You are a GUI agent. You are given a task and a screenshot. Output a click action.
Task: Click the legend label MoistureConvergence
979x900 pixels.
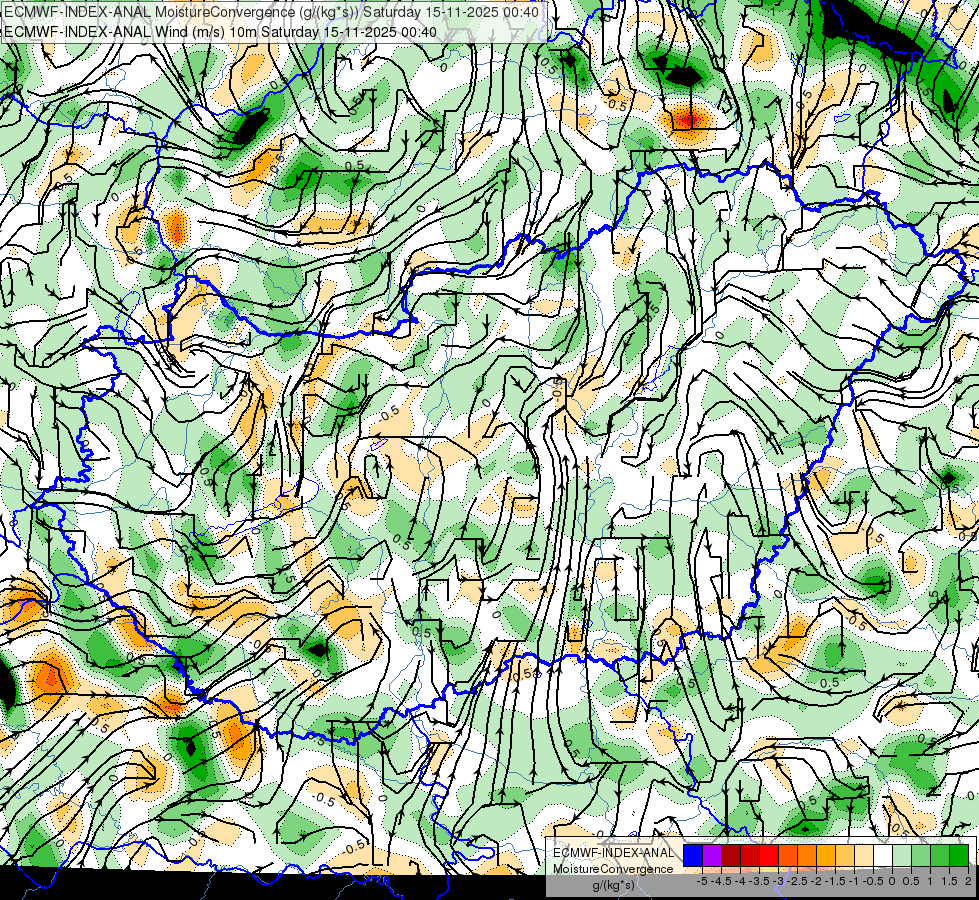tap(613, 869)
